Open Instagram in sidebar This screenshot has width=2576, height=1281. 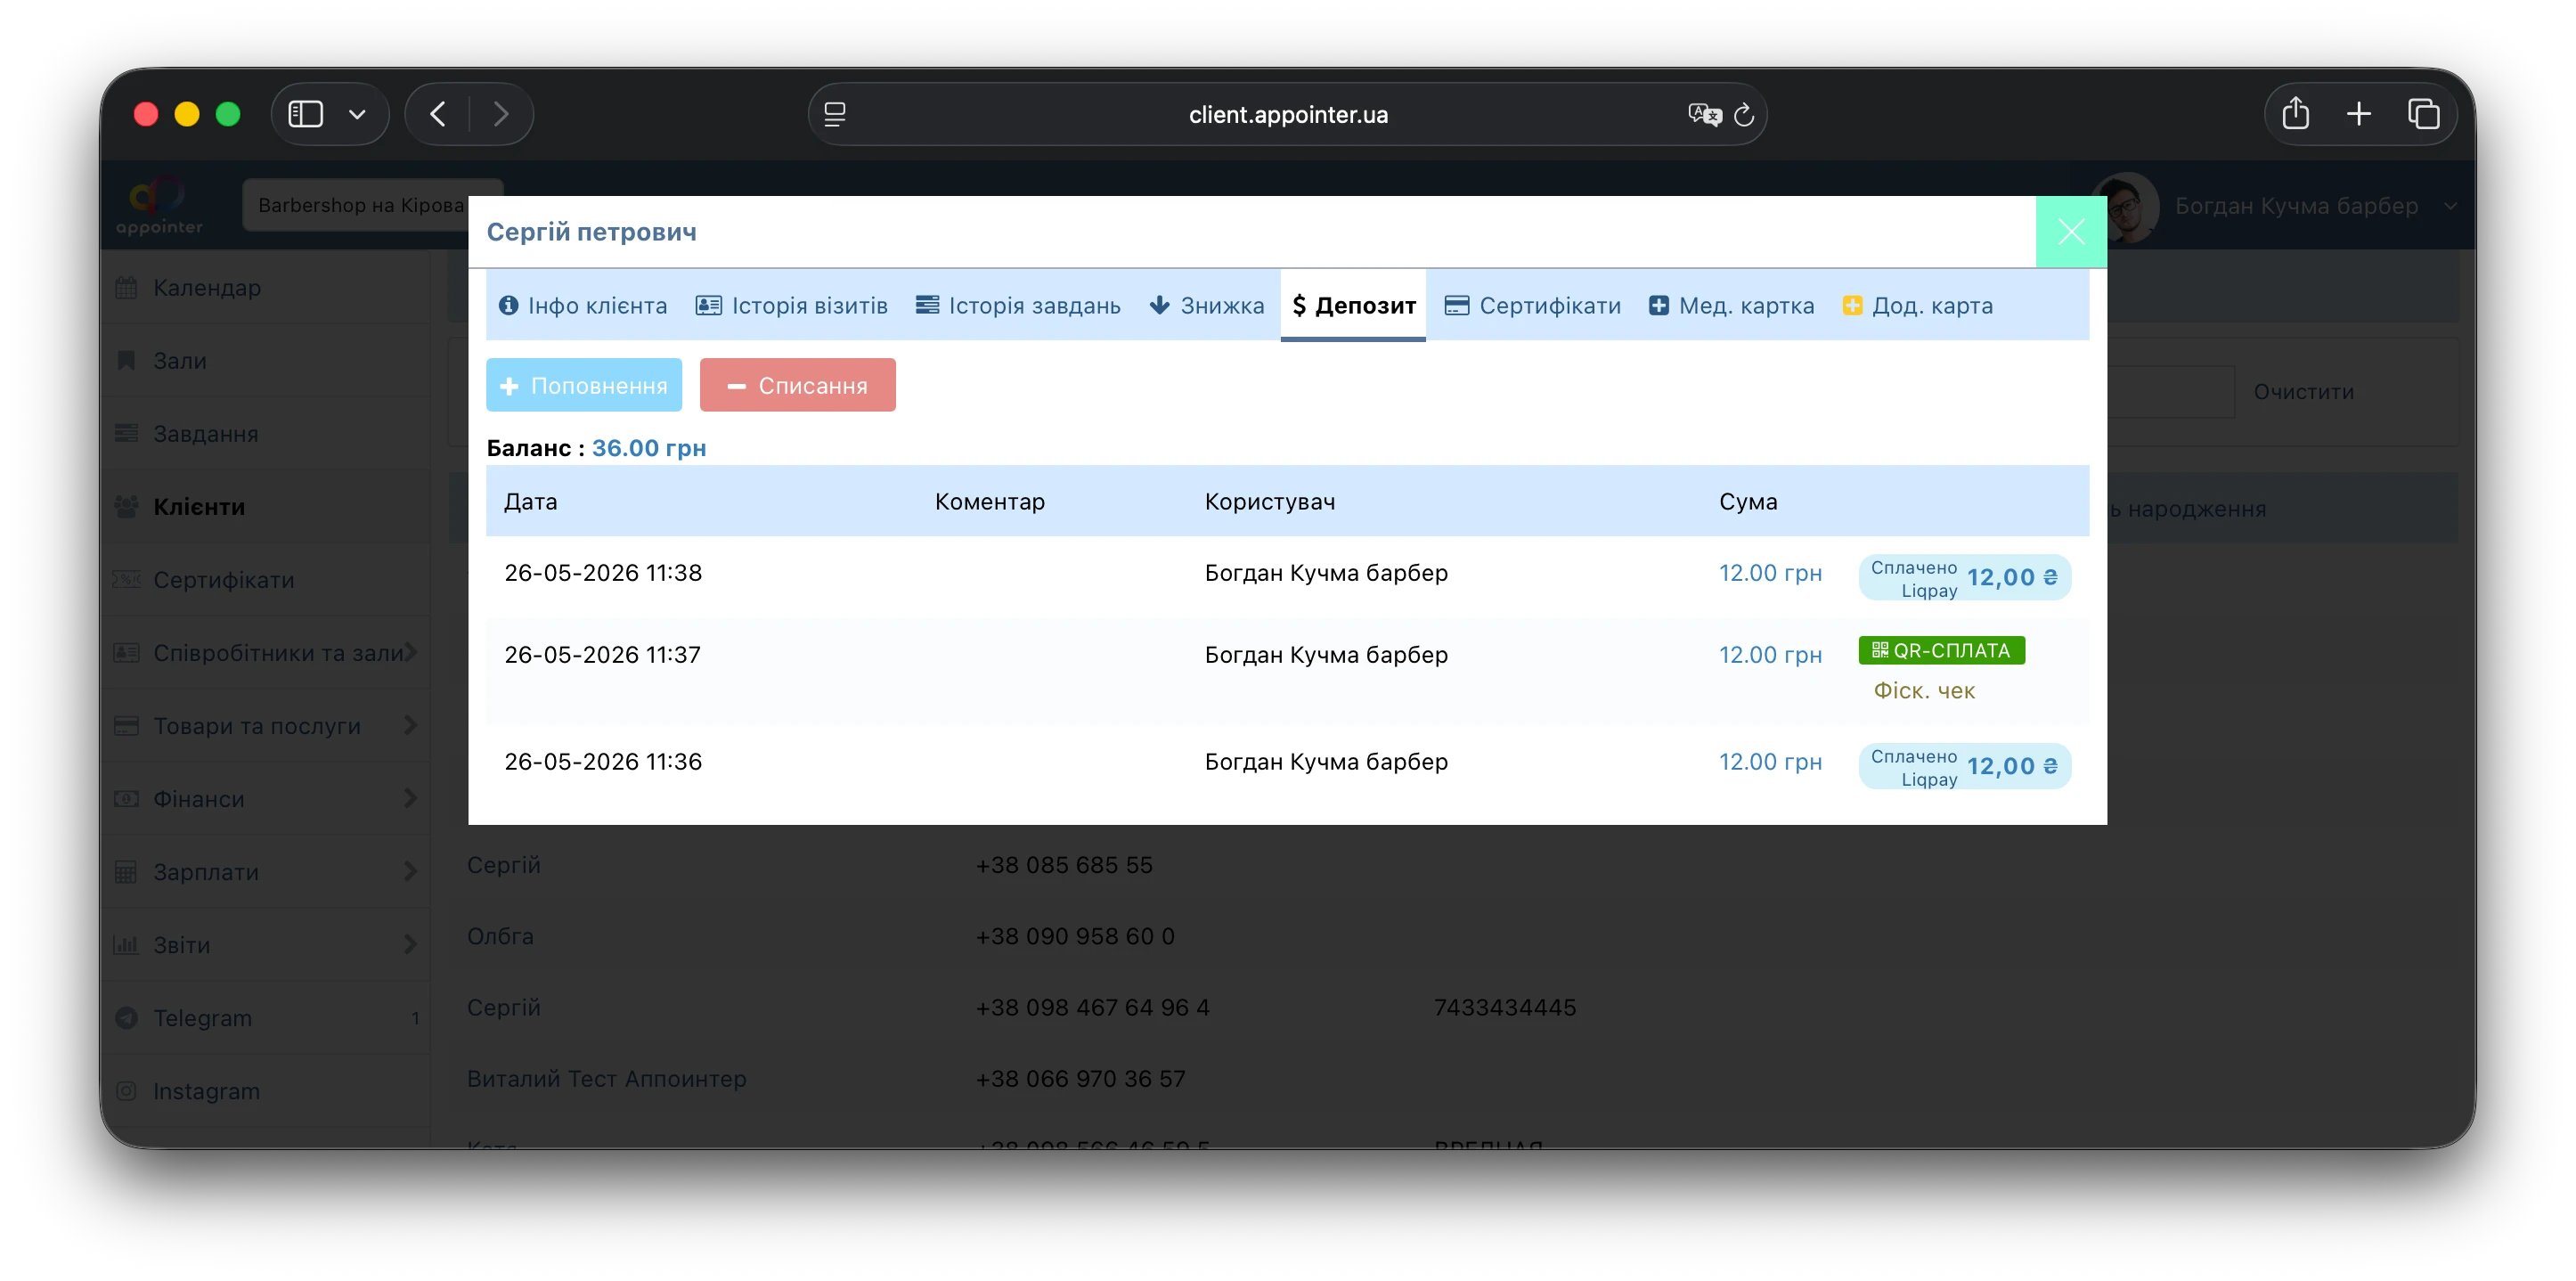click(265, 1090)
